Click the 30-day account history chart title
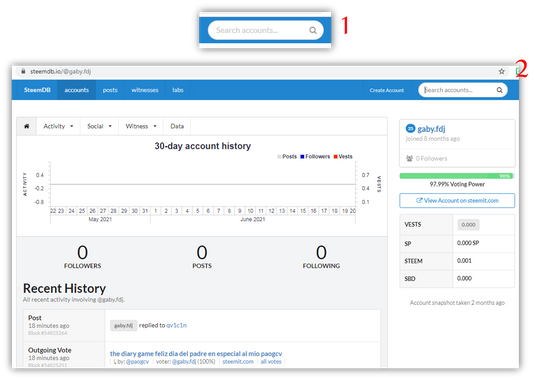The height and width of the screenshot is (380, 544). point(203,146)
